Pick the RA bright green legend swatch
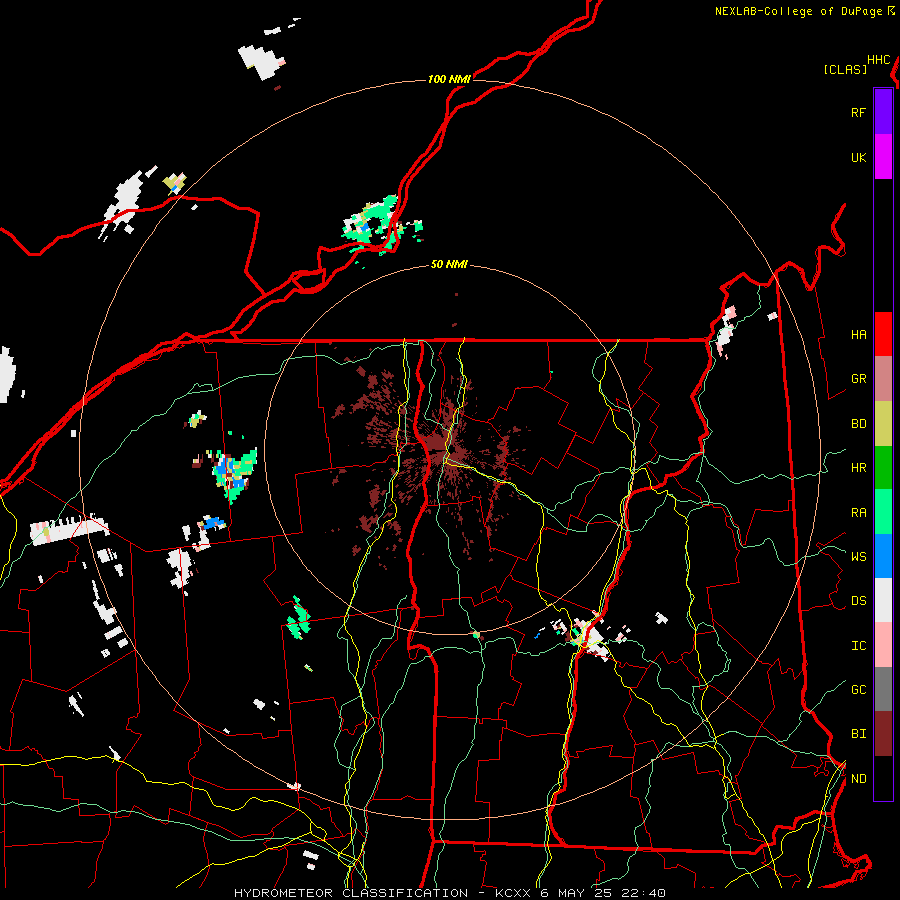 pos(883,512)
